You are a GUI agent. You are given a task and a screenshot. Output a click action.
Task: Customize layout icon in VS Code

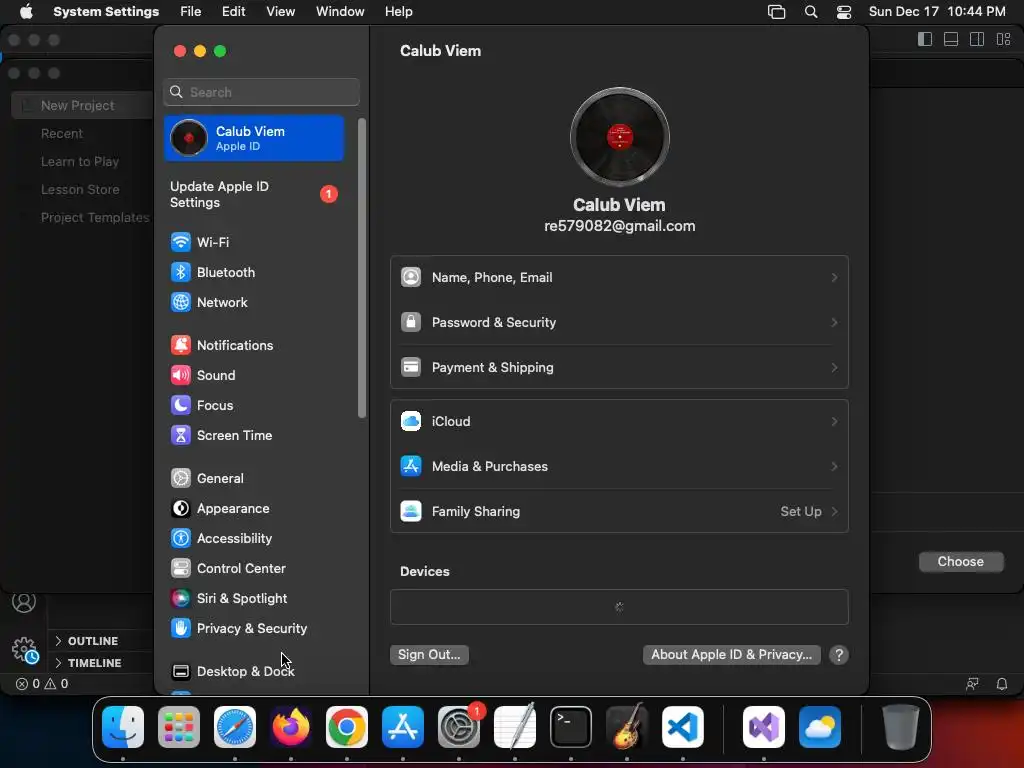pyautogui.click(x=1003, y=40)
